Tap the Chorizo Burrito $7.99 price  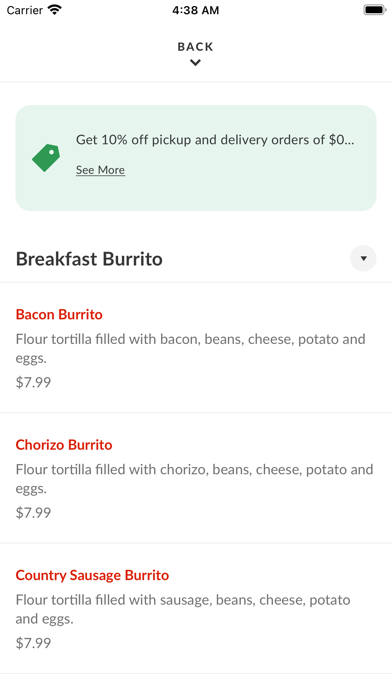[33, 513]
